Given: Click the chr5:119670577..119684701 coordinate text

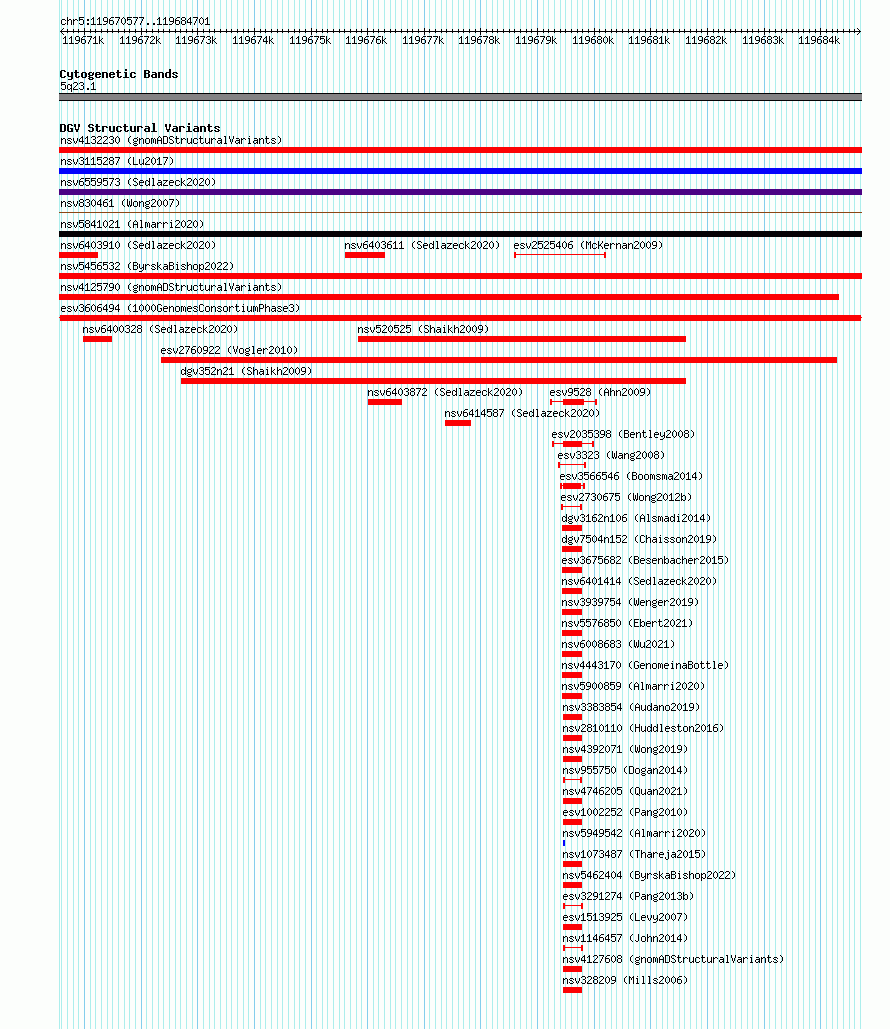Looking at the screenshot, I should (135, 22).
